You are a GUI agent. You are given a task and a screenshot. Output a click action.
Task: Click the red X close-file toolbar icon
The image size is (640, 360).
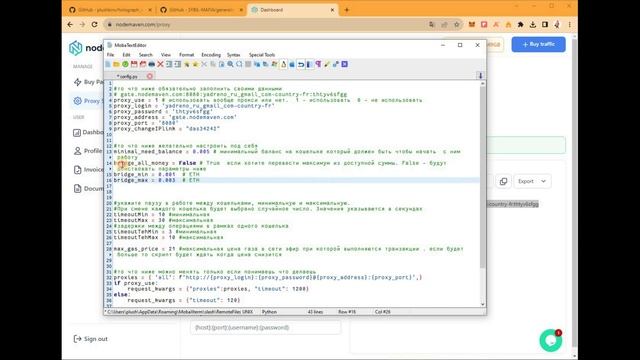160,64
